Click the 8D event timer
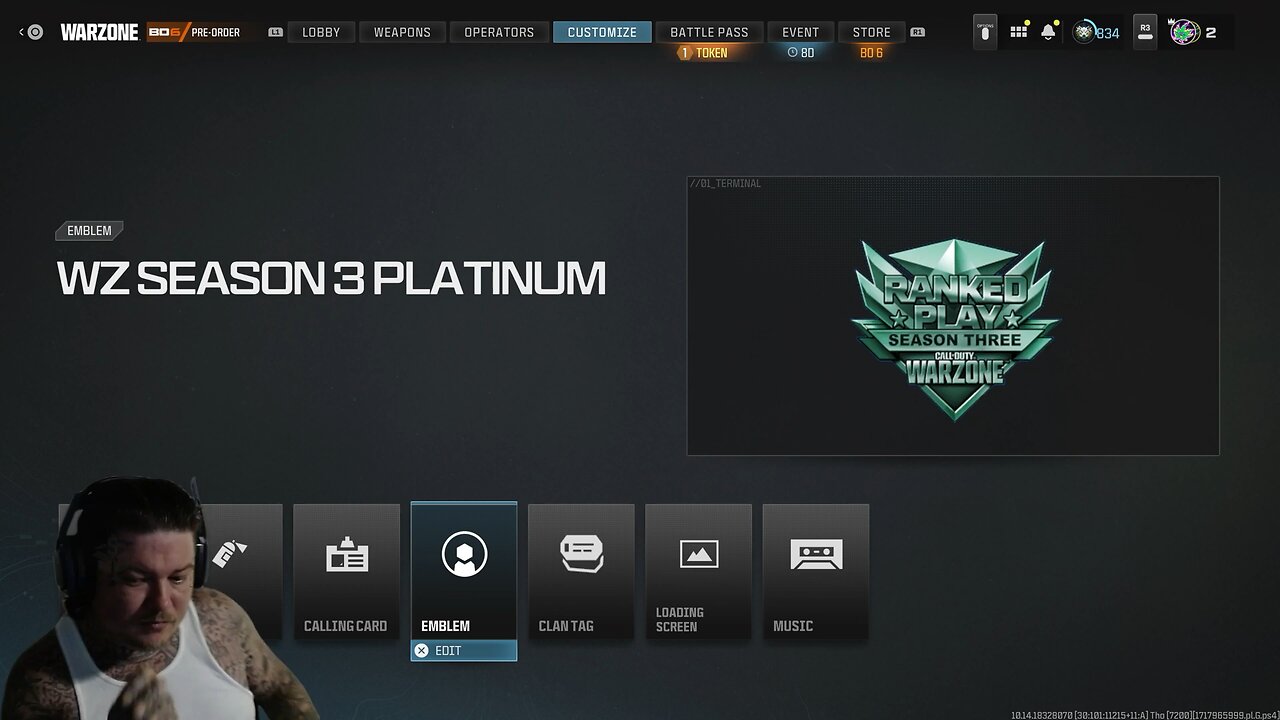1280x720 pixels. click(x=801, y=53)
